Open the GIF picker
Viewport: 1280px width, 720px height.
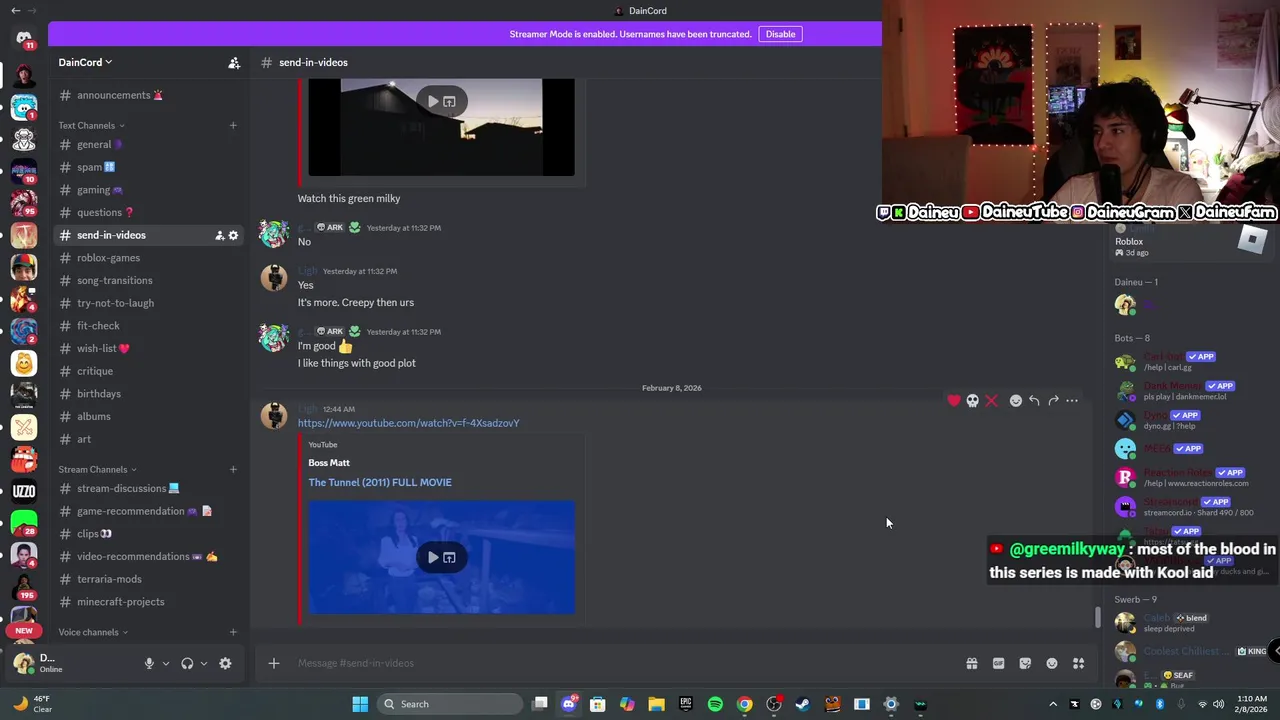[998, 663]
